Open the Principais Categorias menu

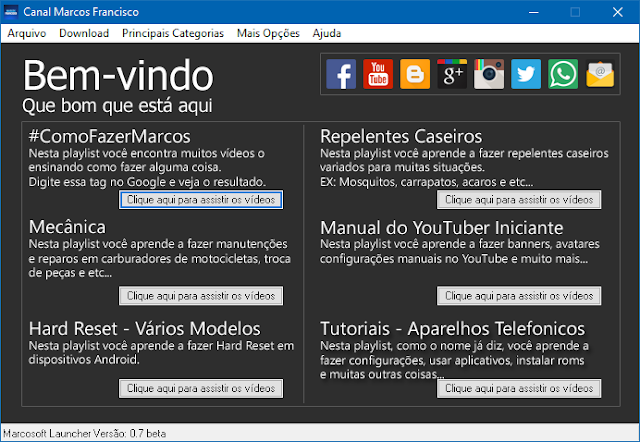coord(173,33)
